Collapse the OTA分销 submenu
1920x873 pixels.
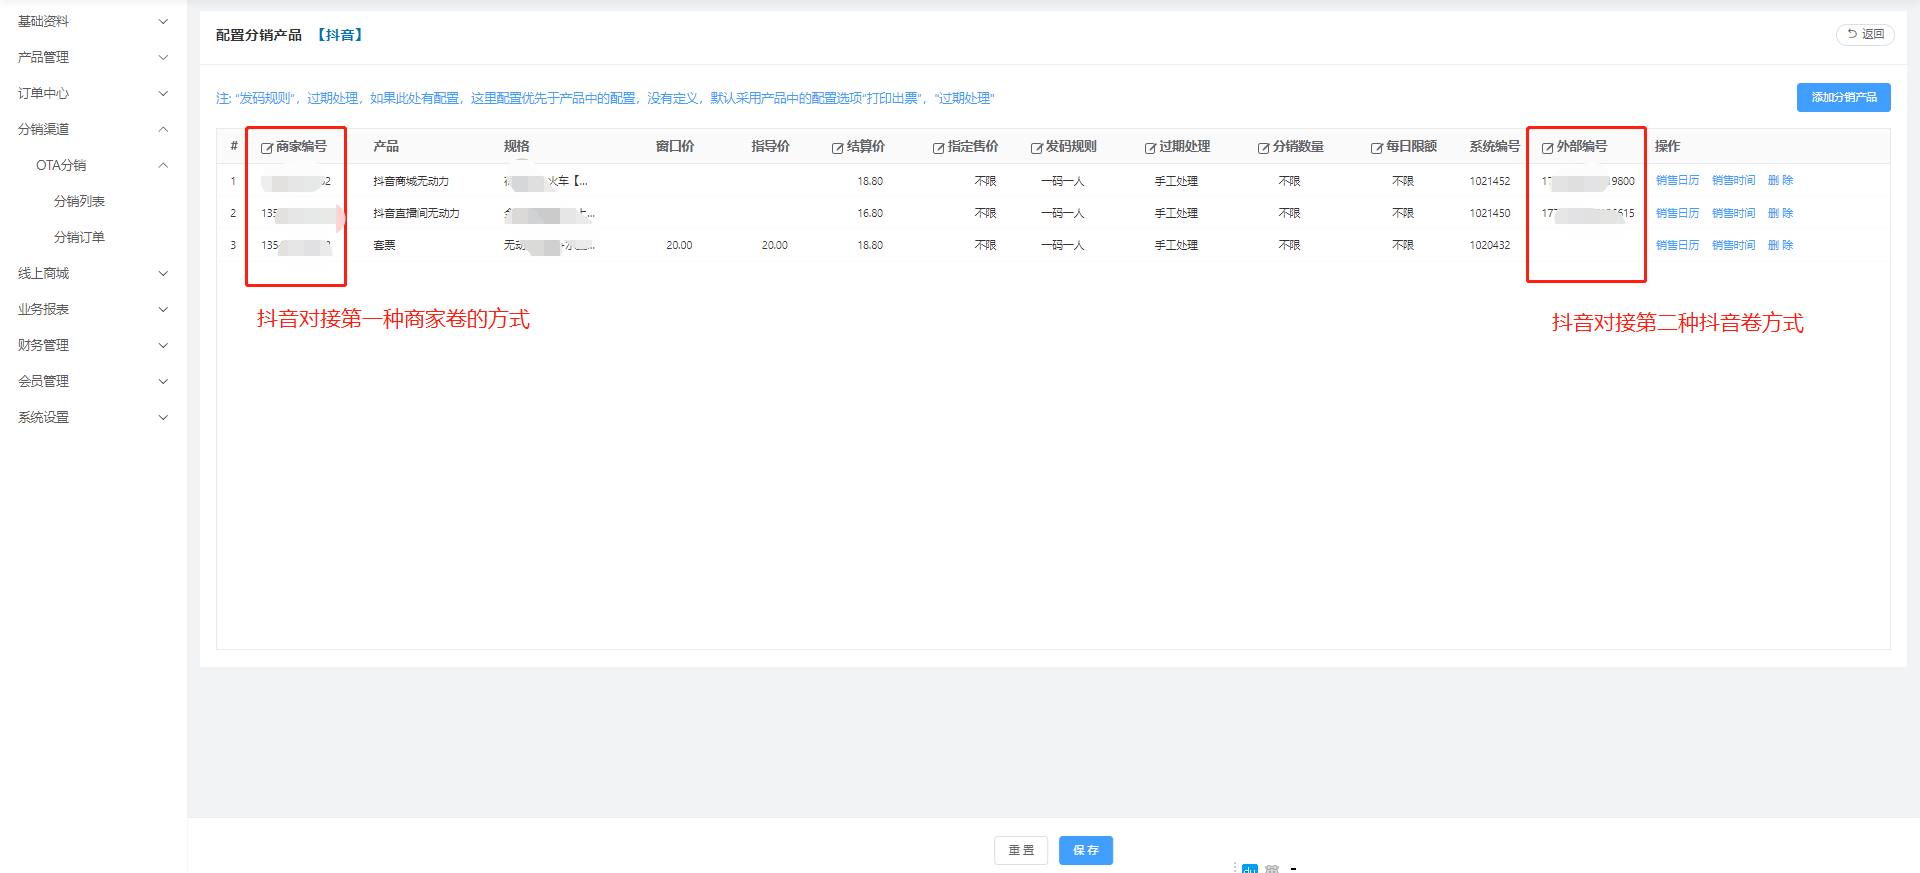point(100,165)
